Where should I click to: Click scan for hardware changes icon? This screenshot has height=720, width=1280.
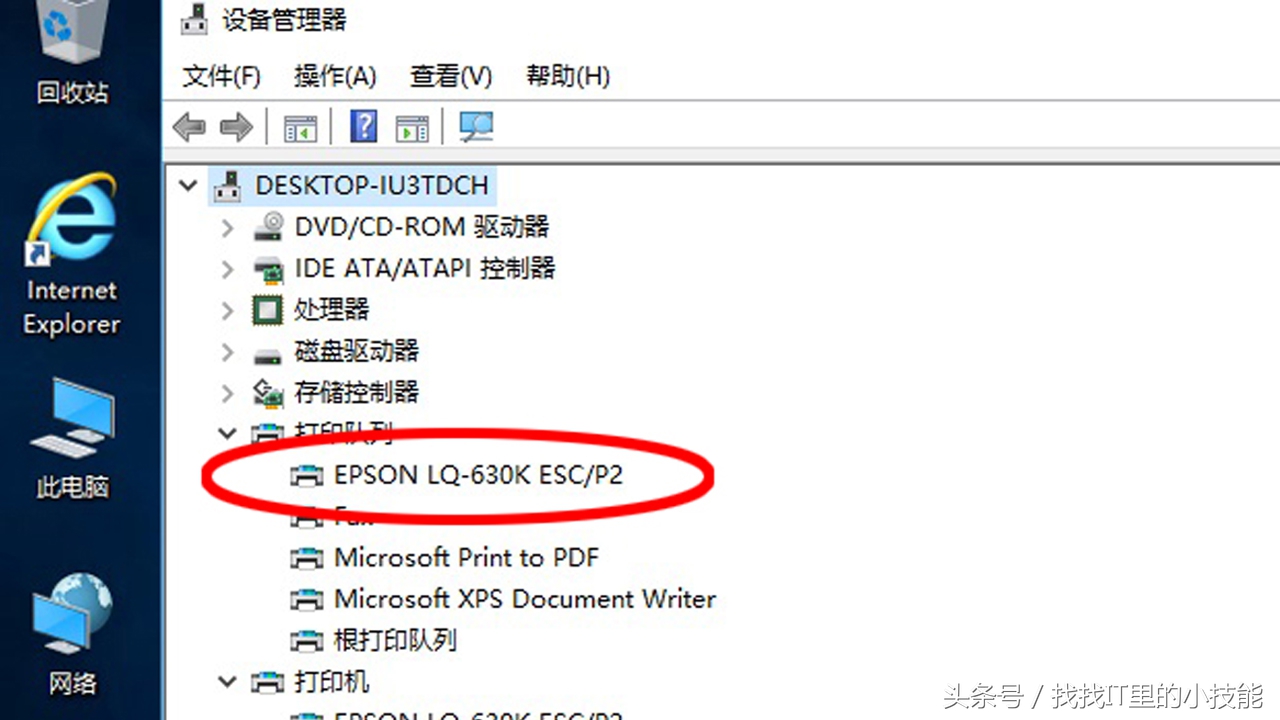[x=476, y=126]
